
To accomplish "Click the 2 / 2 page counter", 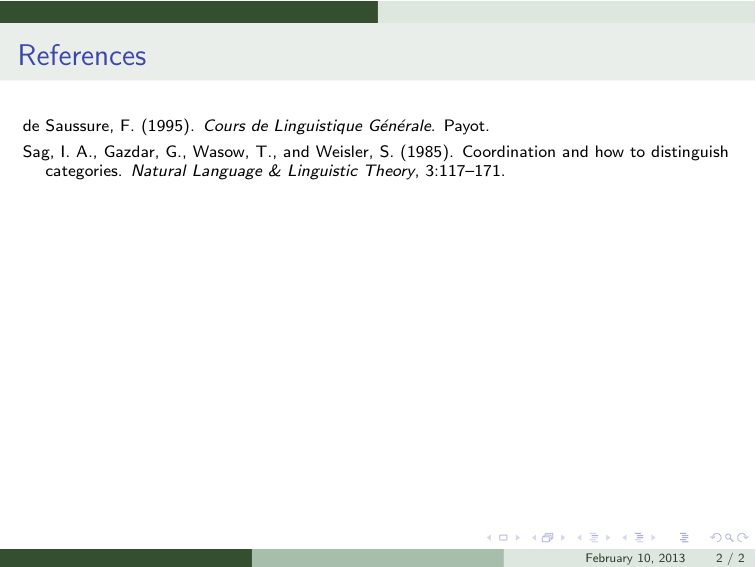I will tap(730, 558).
